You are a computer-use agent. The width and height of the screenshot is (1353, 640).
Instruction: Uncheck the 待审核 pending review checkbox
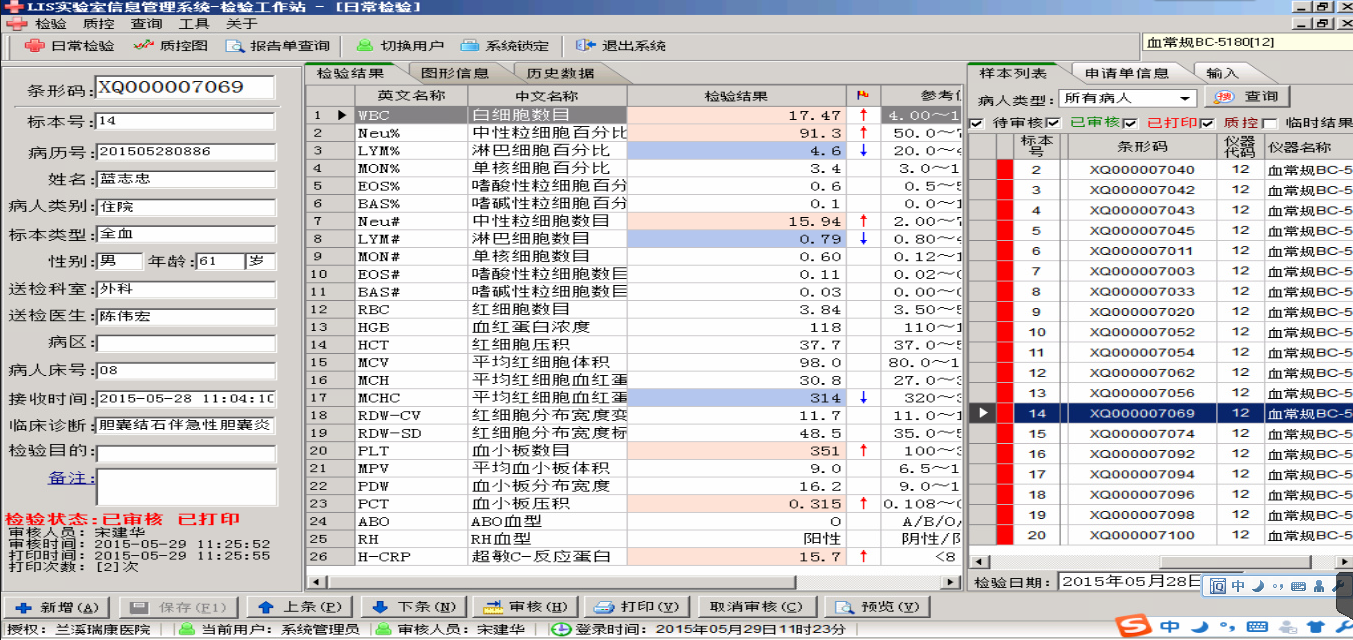pos(977,123)
